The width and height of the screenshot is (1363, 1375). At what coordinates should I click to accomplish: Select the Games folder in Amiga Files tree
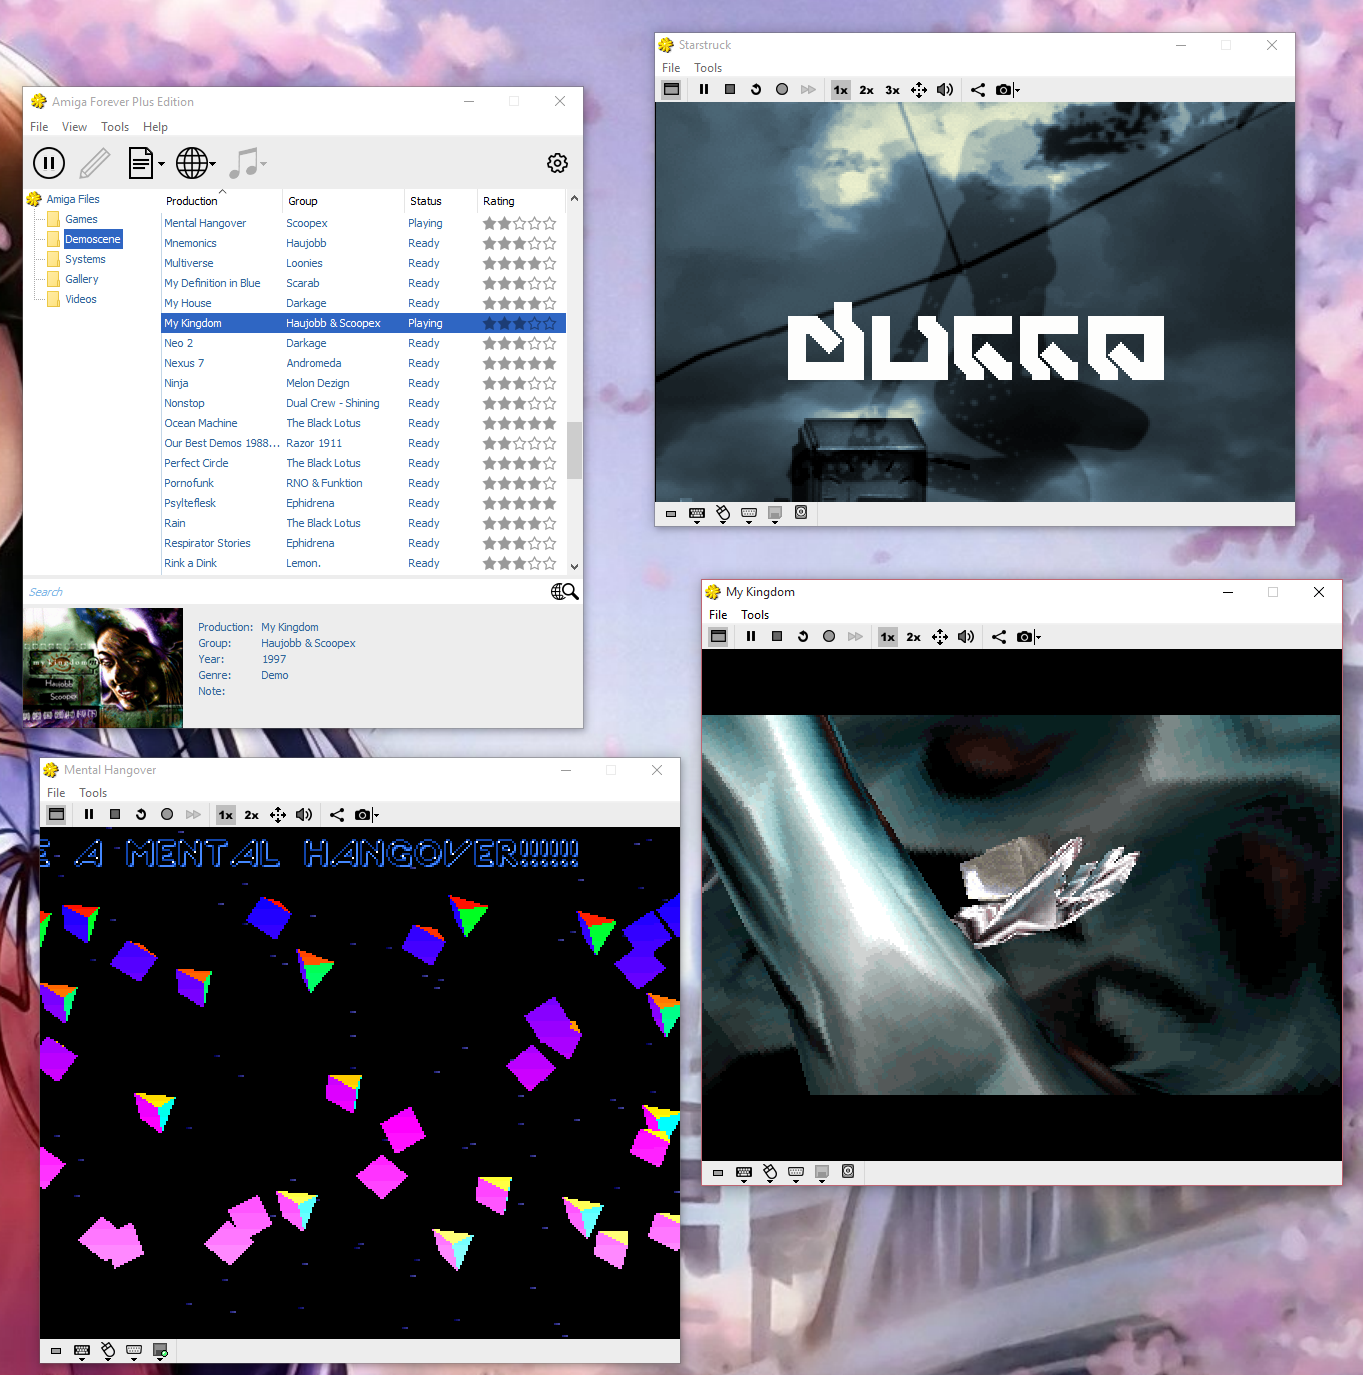click(x=81, y=219)
